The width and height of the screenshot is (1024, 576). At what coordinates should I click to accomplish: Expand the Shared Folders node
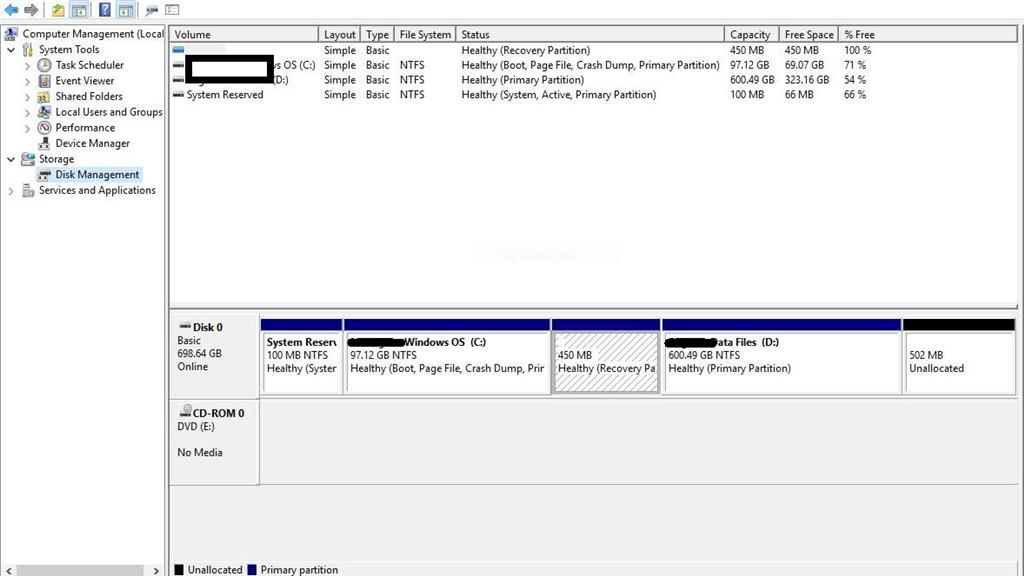coord(27,97)
